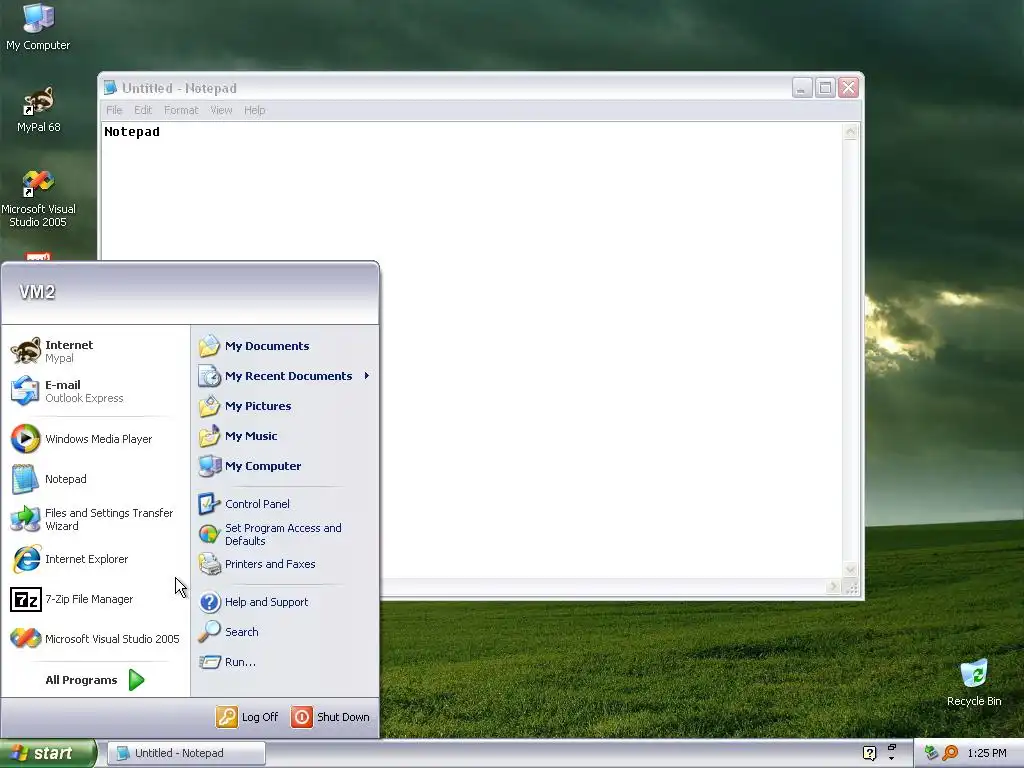Select My Computer desktop icon
This screenshot has width=1024, height=768.
(38, 27)
